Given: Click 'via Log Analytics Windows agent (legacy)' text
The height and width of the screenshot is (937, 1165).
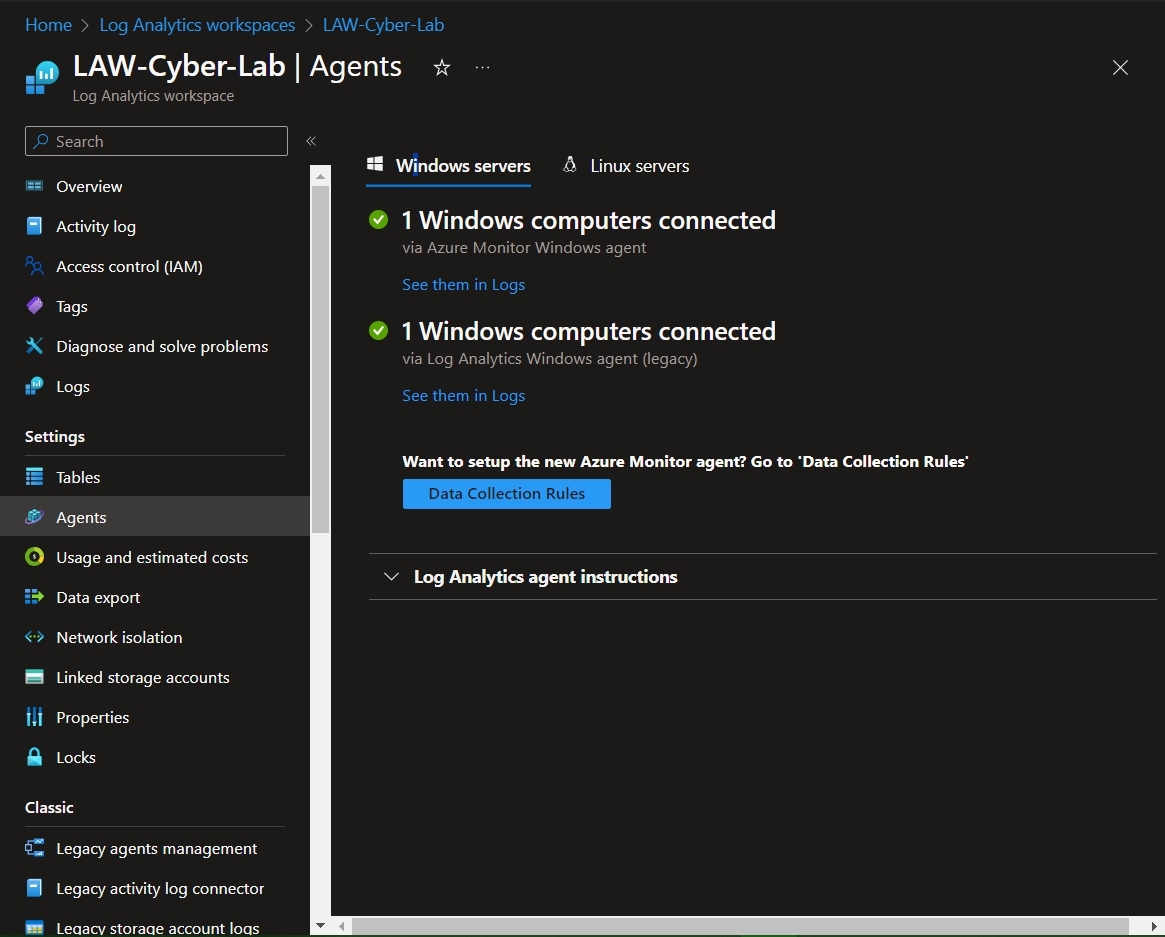Looking at the screenshot, I should click(550, 359).
